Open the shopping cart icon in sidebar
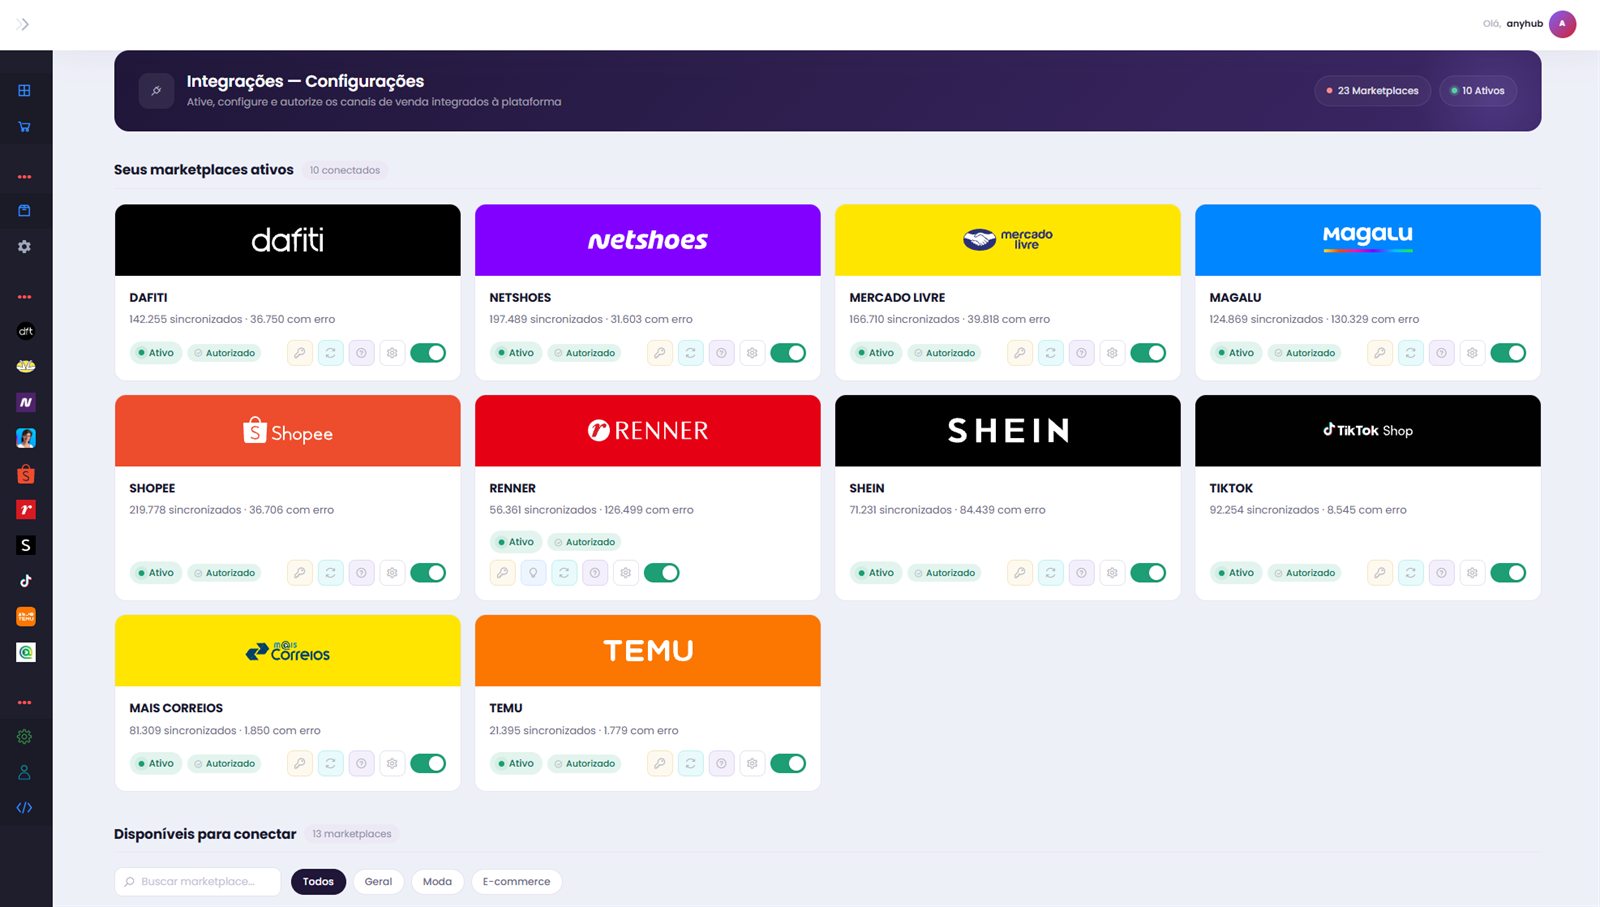This screenshot has width=1600, height=907. click(25, 127)
